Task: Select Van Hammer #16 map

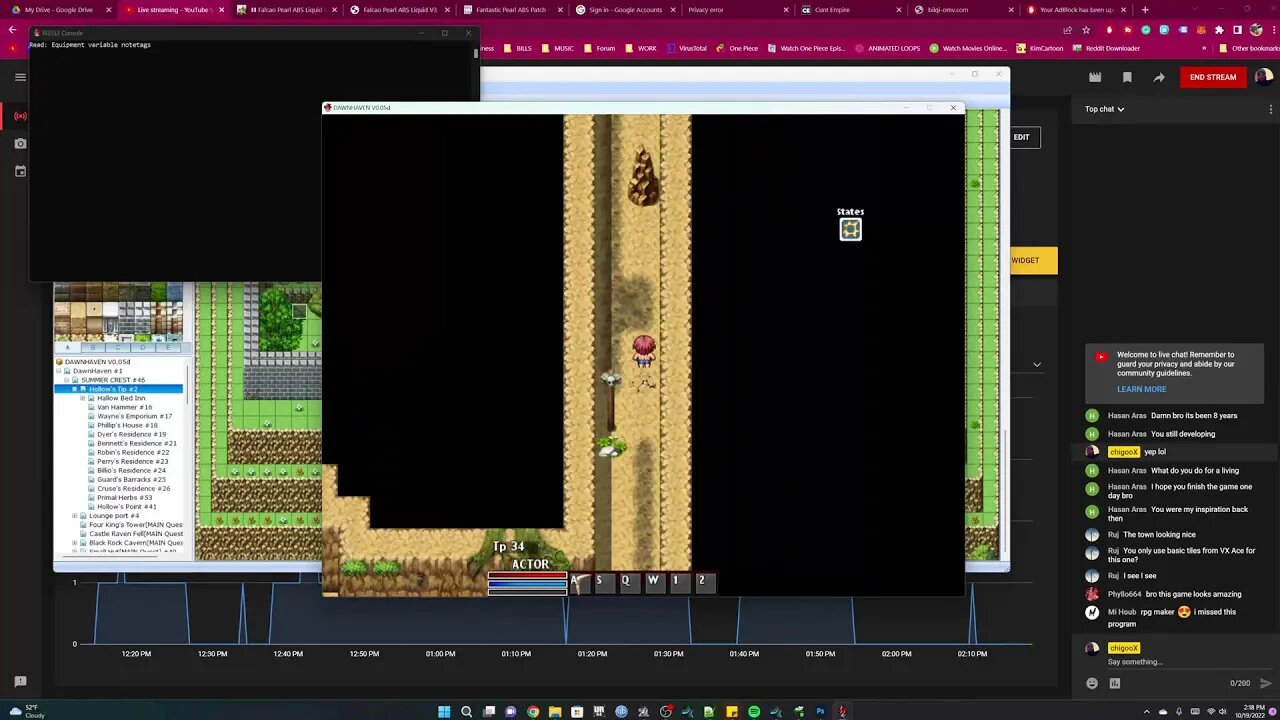Action: click(124, 407)
